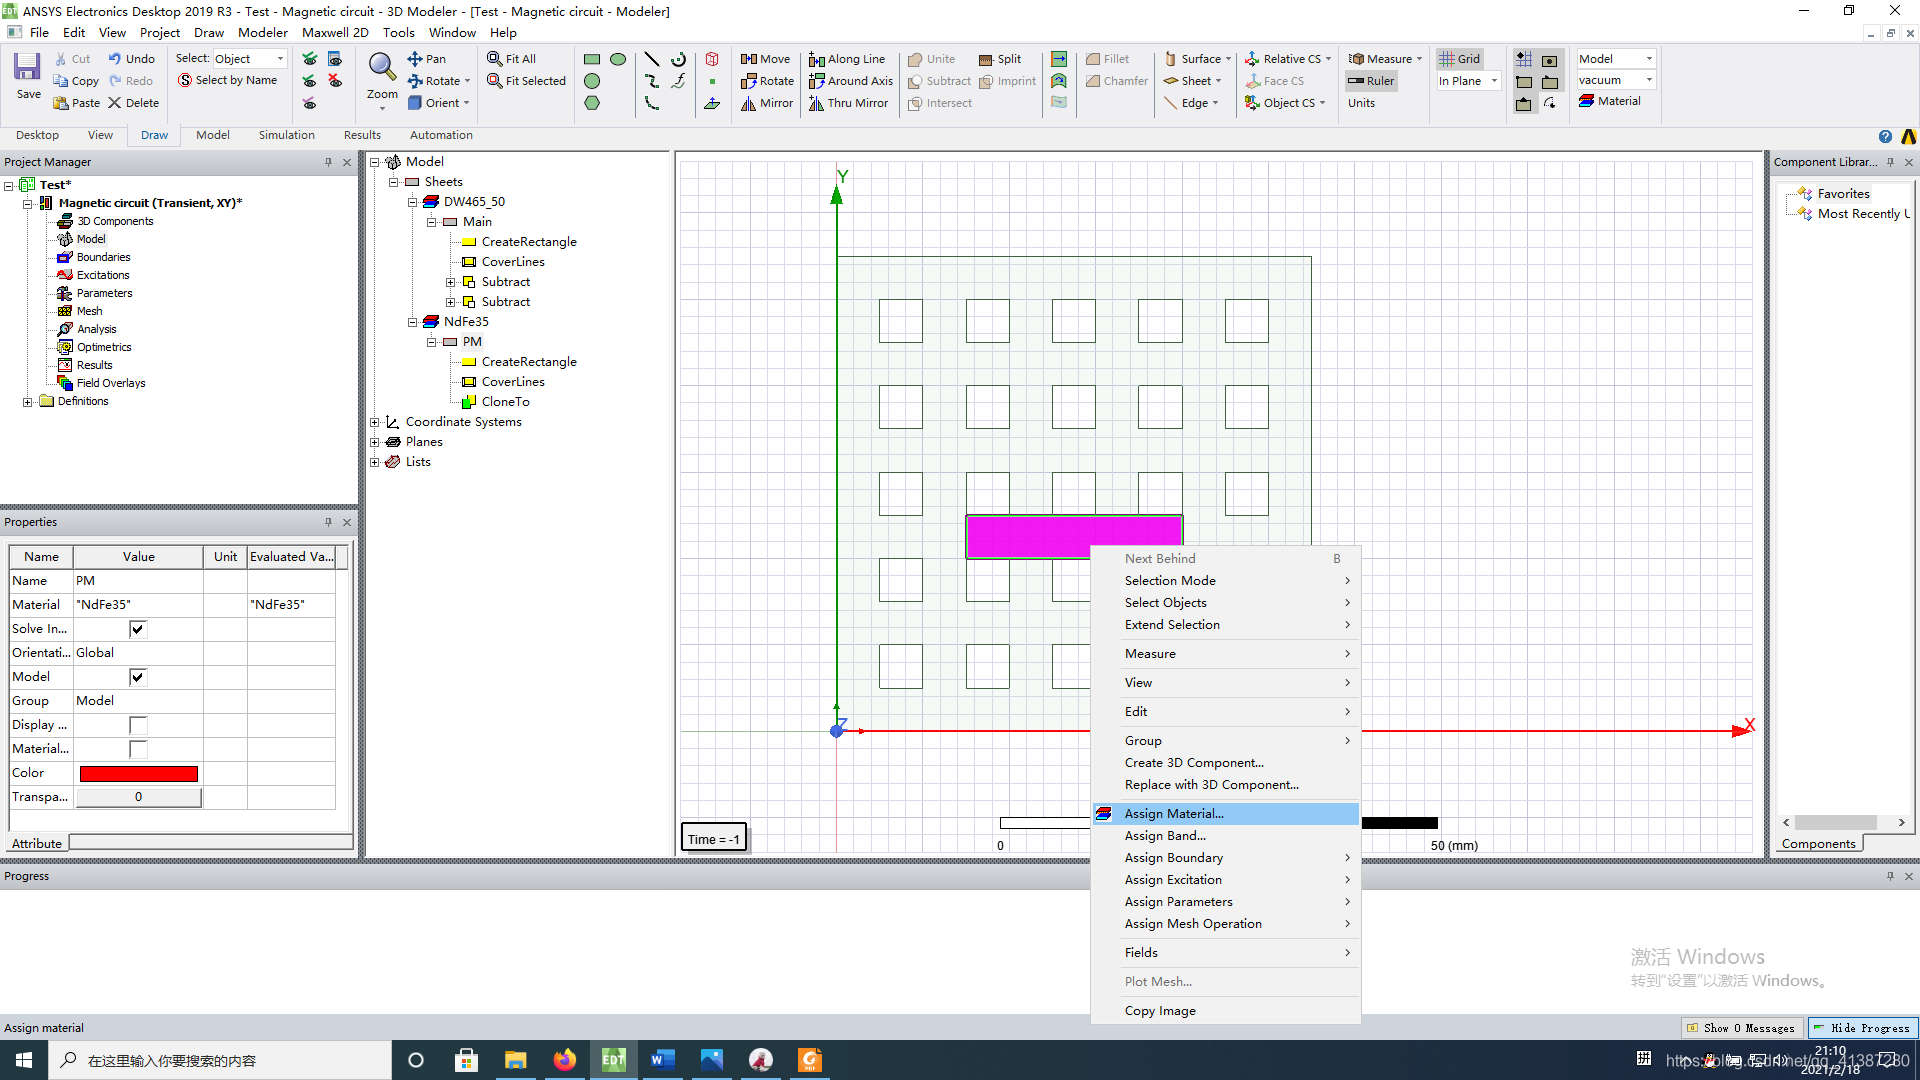Click the Delete tool

pyautogui.click(x=133, y=103)
